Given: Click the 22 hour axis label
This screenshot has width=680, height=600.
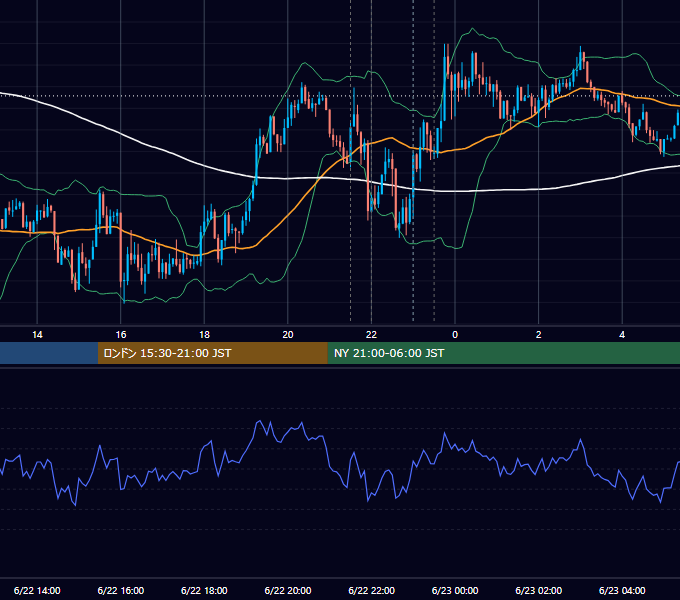Looking at the screenshot, I should (x=371, y=335).
